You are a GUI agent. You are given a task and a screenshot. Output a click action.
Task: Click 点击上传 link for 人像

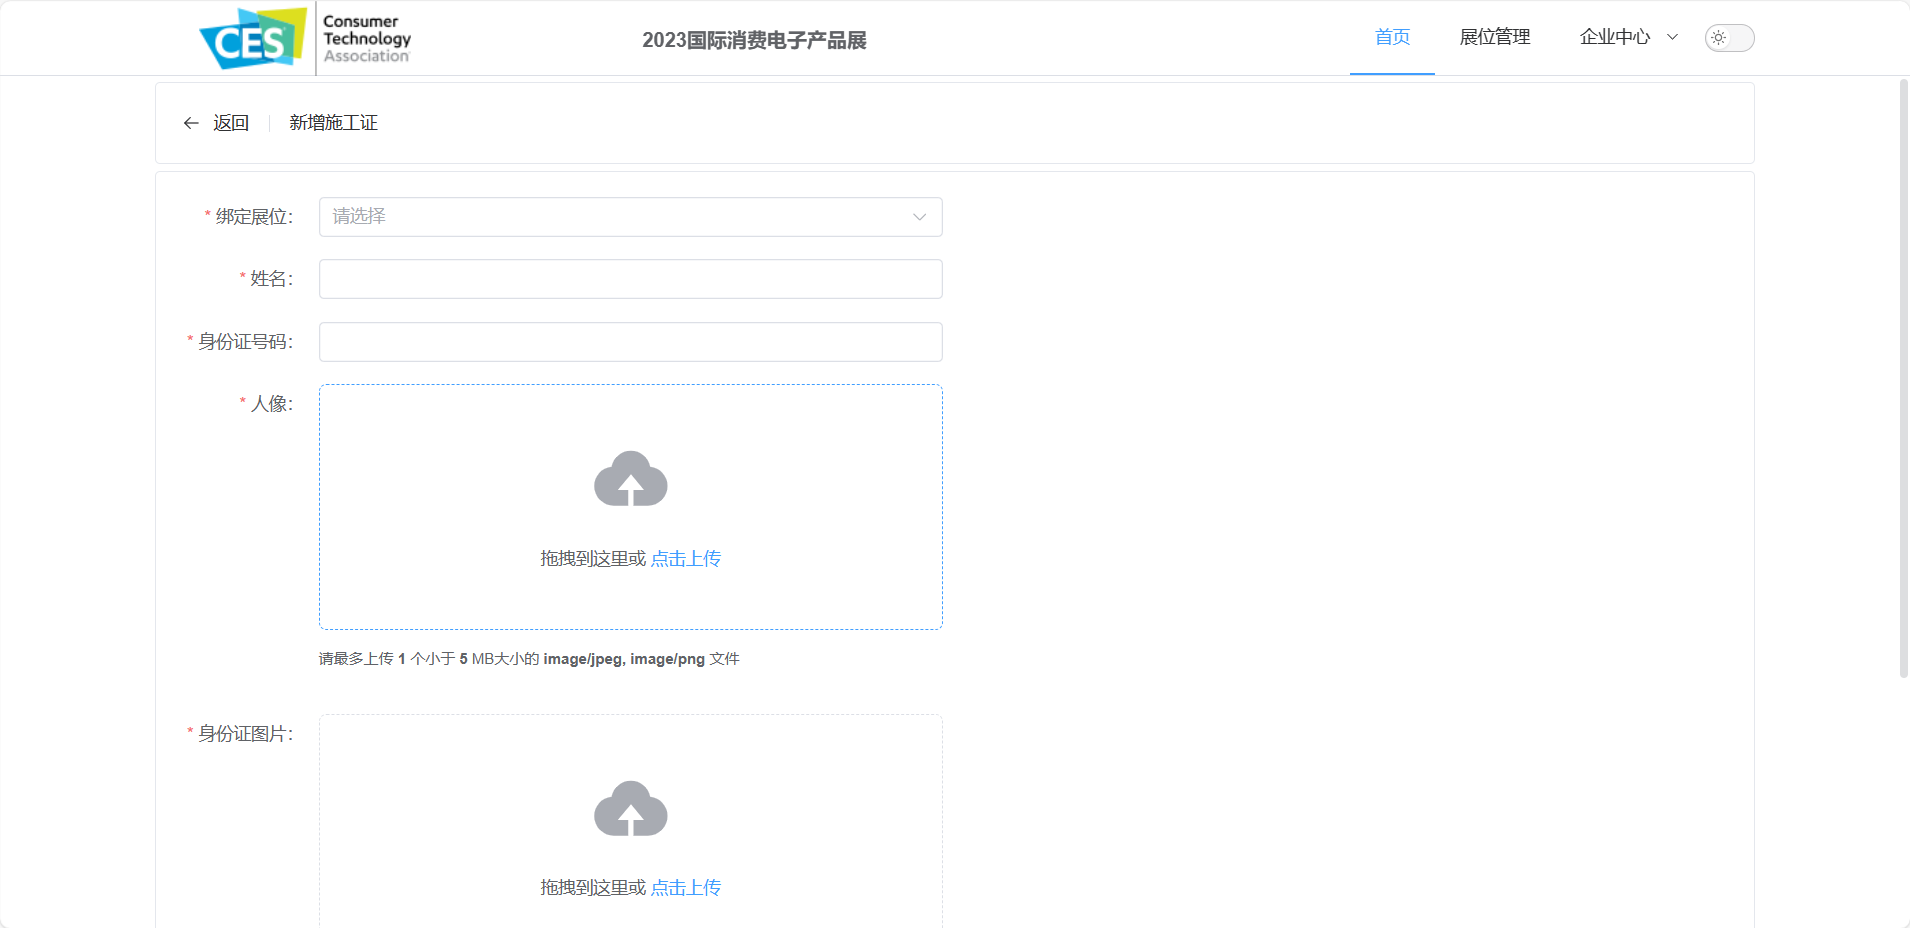click(x=685, y=558)
